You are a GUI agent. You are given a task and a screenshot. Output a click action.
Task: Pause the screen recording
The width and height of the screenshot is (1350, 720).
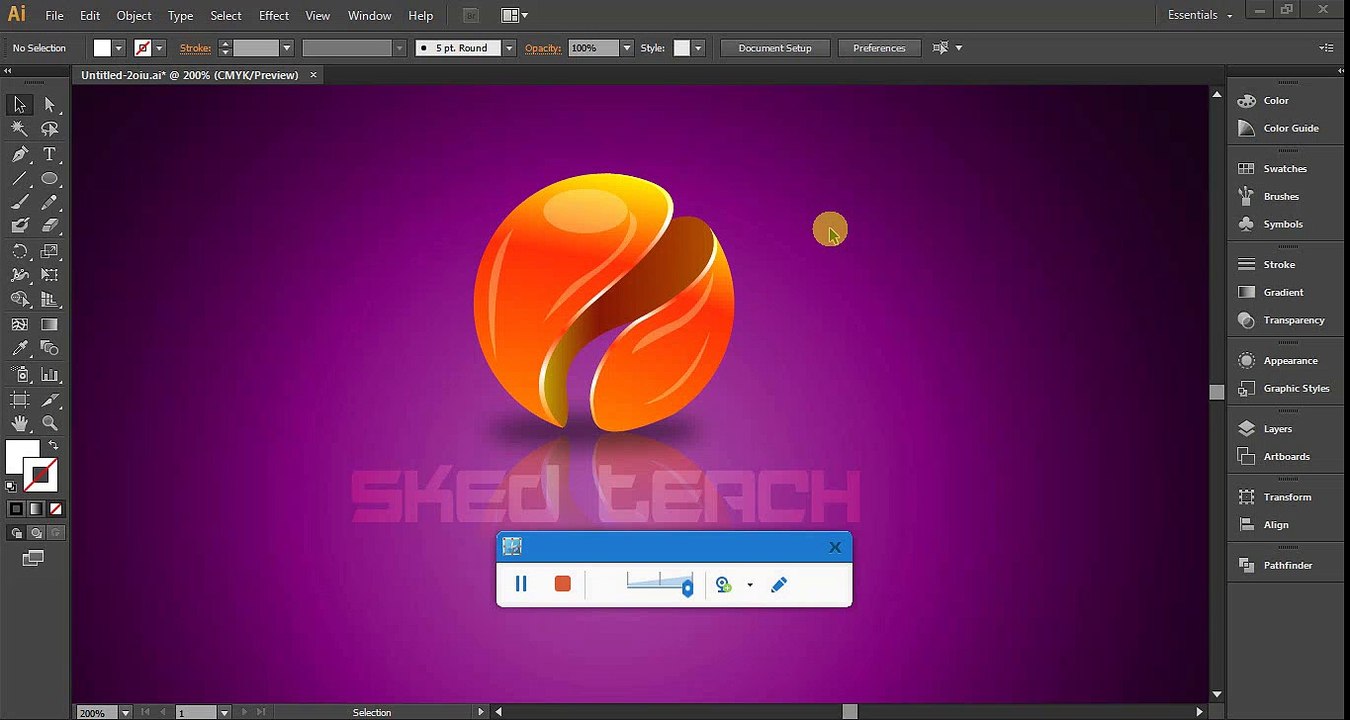pyautogui.click(x=521, y=584)
